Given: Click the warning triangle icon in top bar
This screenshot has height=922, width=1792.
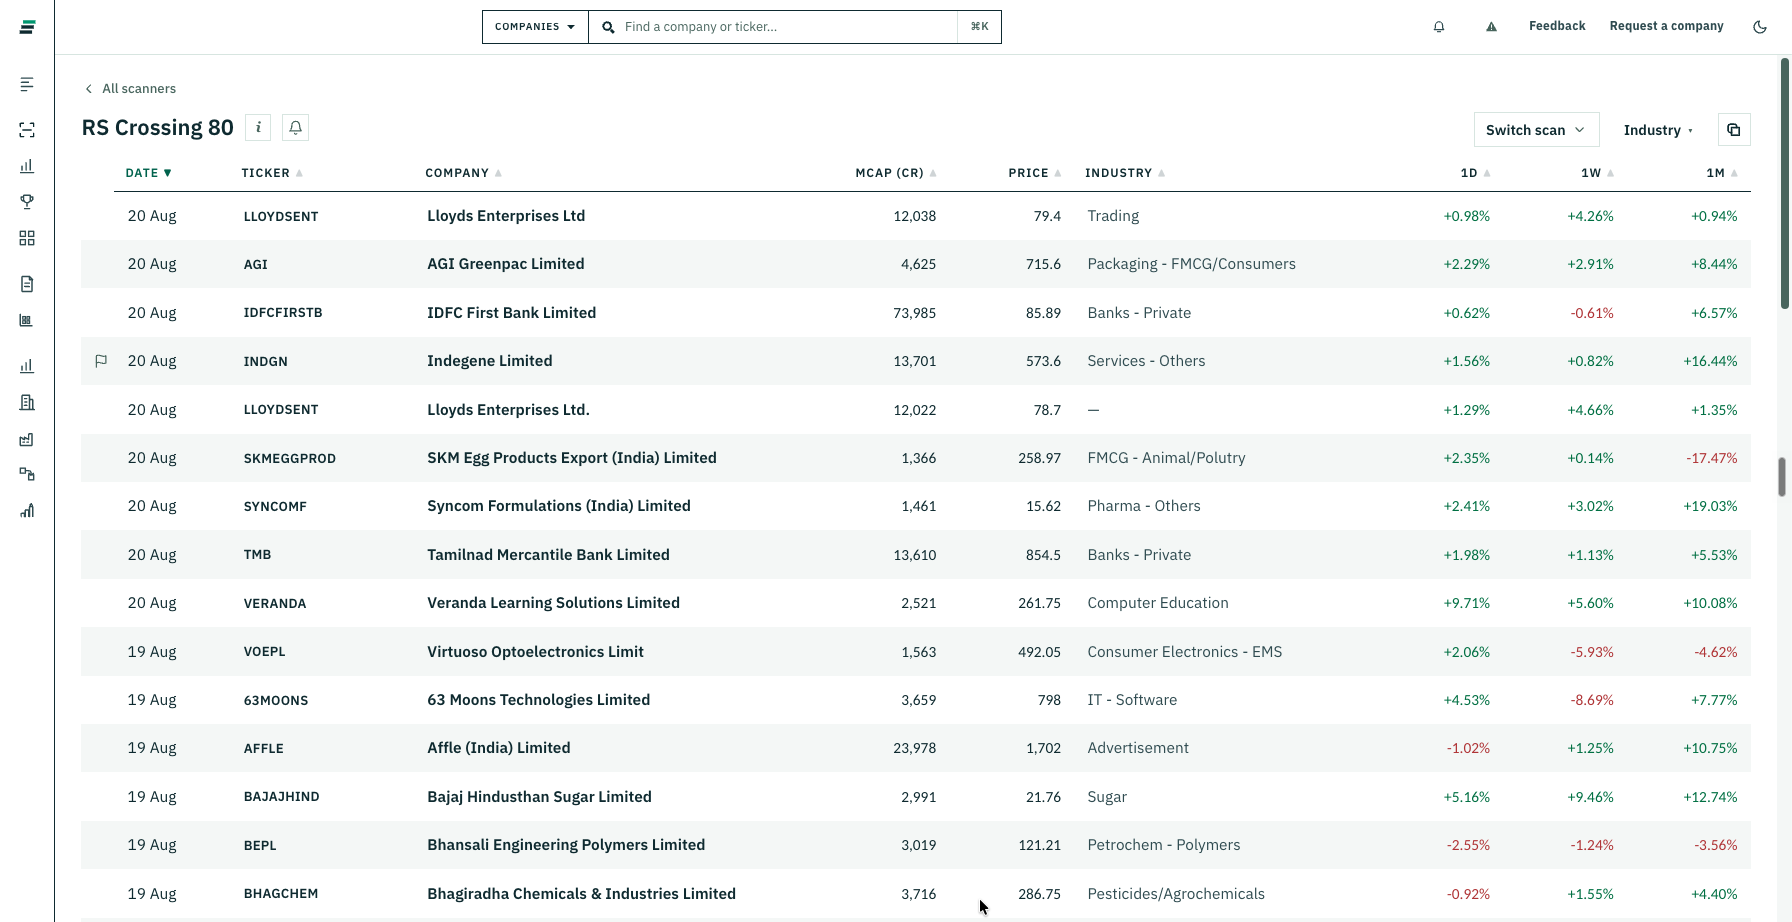Looking at the screenshot, I should click(1491, 27).
